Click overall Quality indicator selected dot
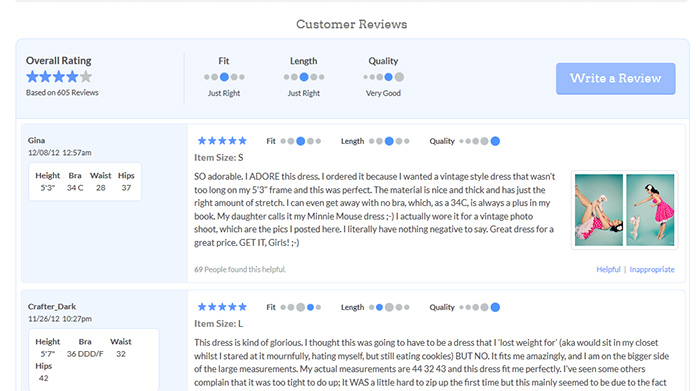The image size is (700, 391). (x=388, y=77)
